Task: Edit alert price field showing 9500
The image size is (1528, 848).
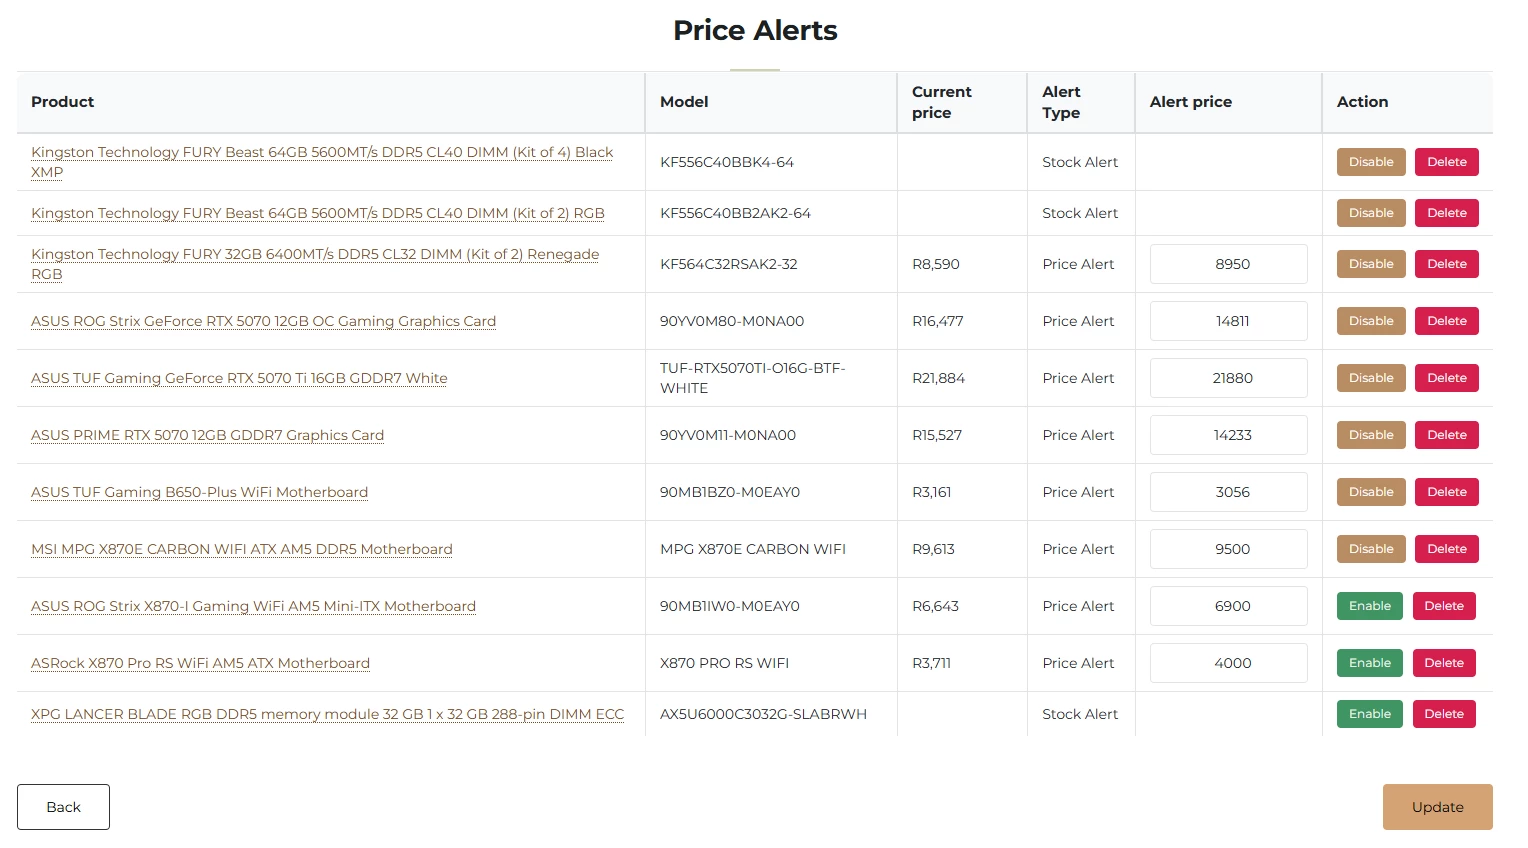Action: (x=1229, y=549)
